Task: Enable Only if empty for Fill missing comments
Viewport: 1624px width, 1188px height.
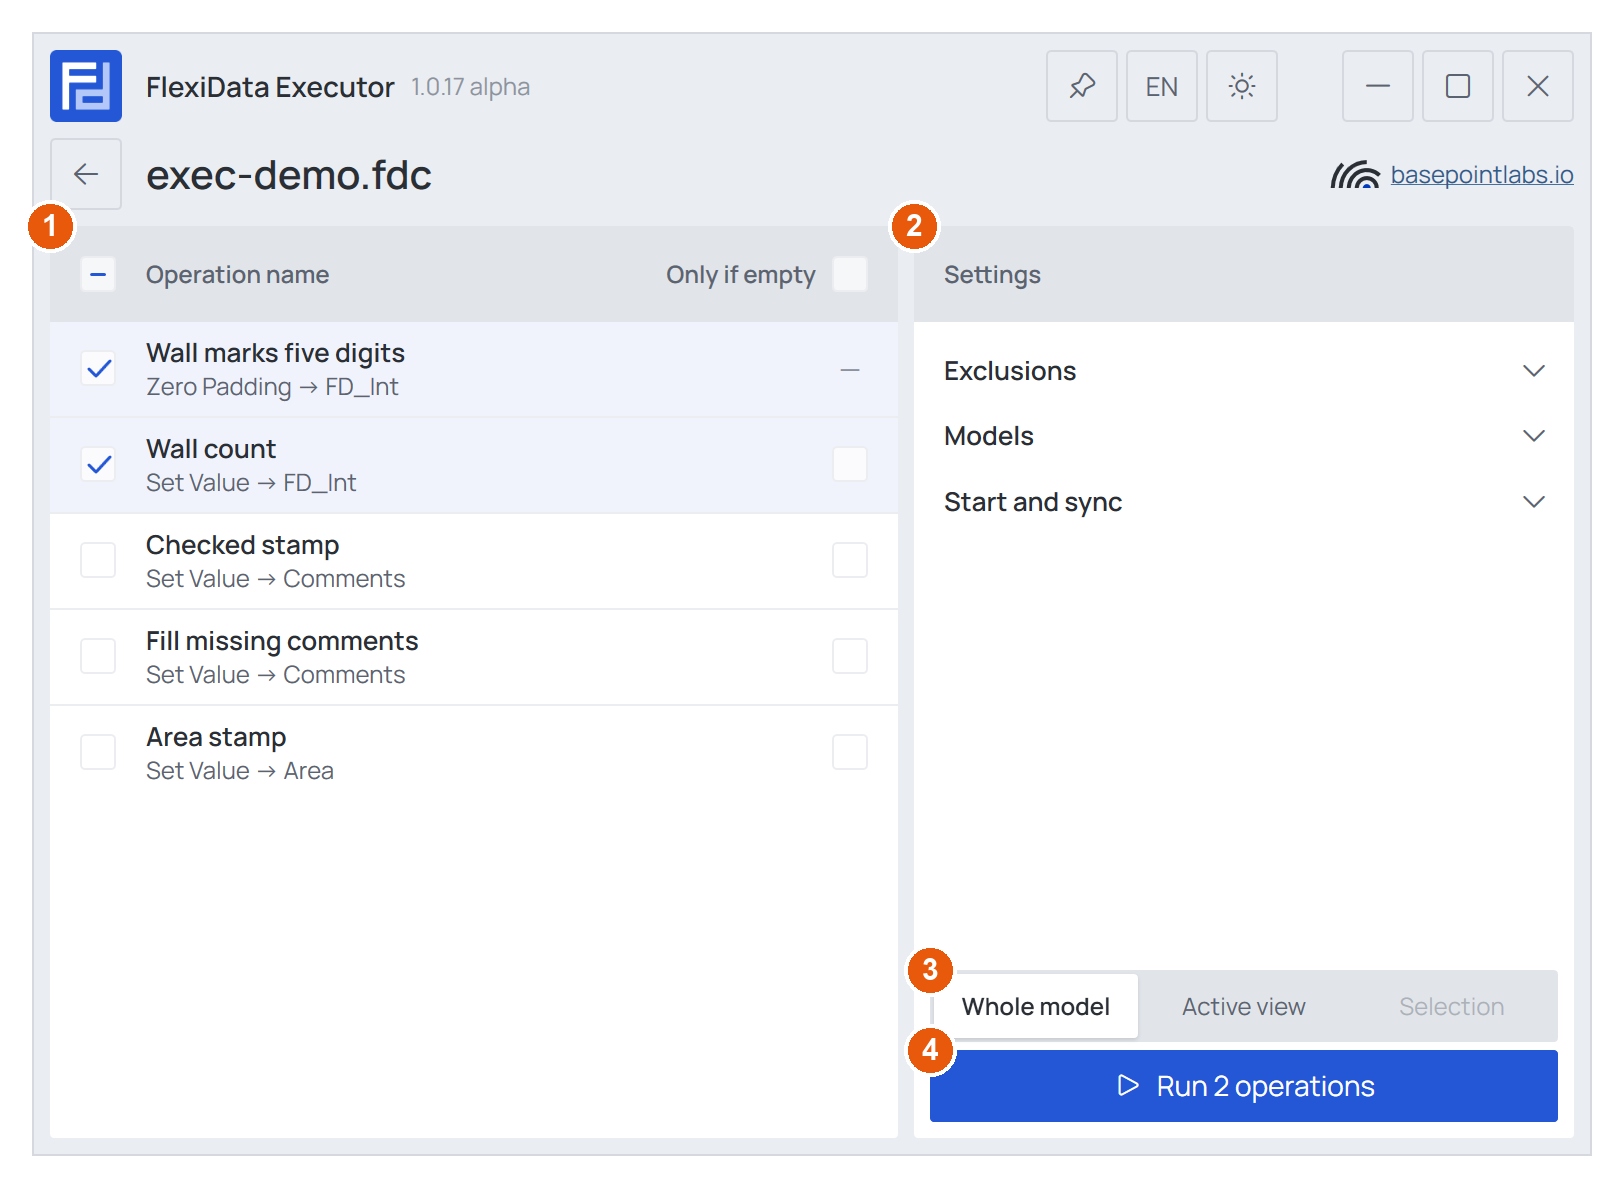Action: tap(850, 656)
